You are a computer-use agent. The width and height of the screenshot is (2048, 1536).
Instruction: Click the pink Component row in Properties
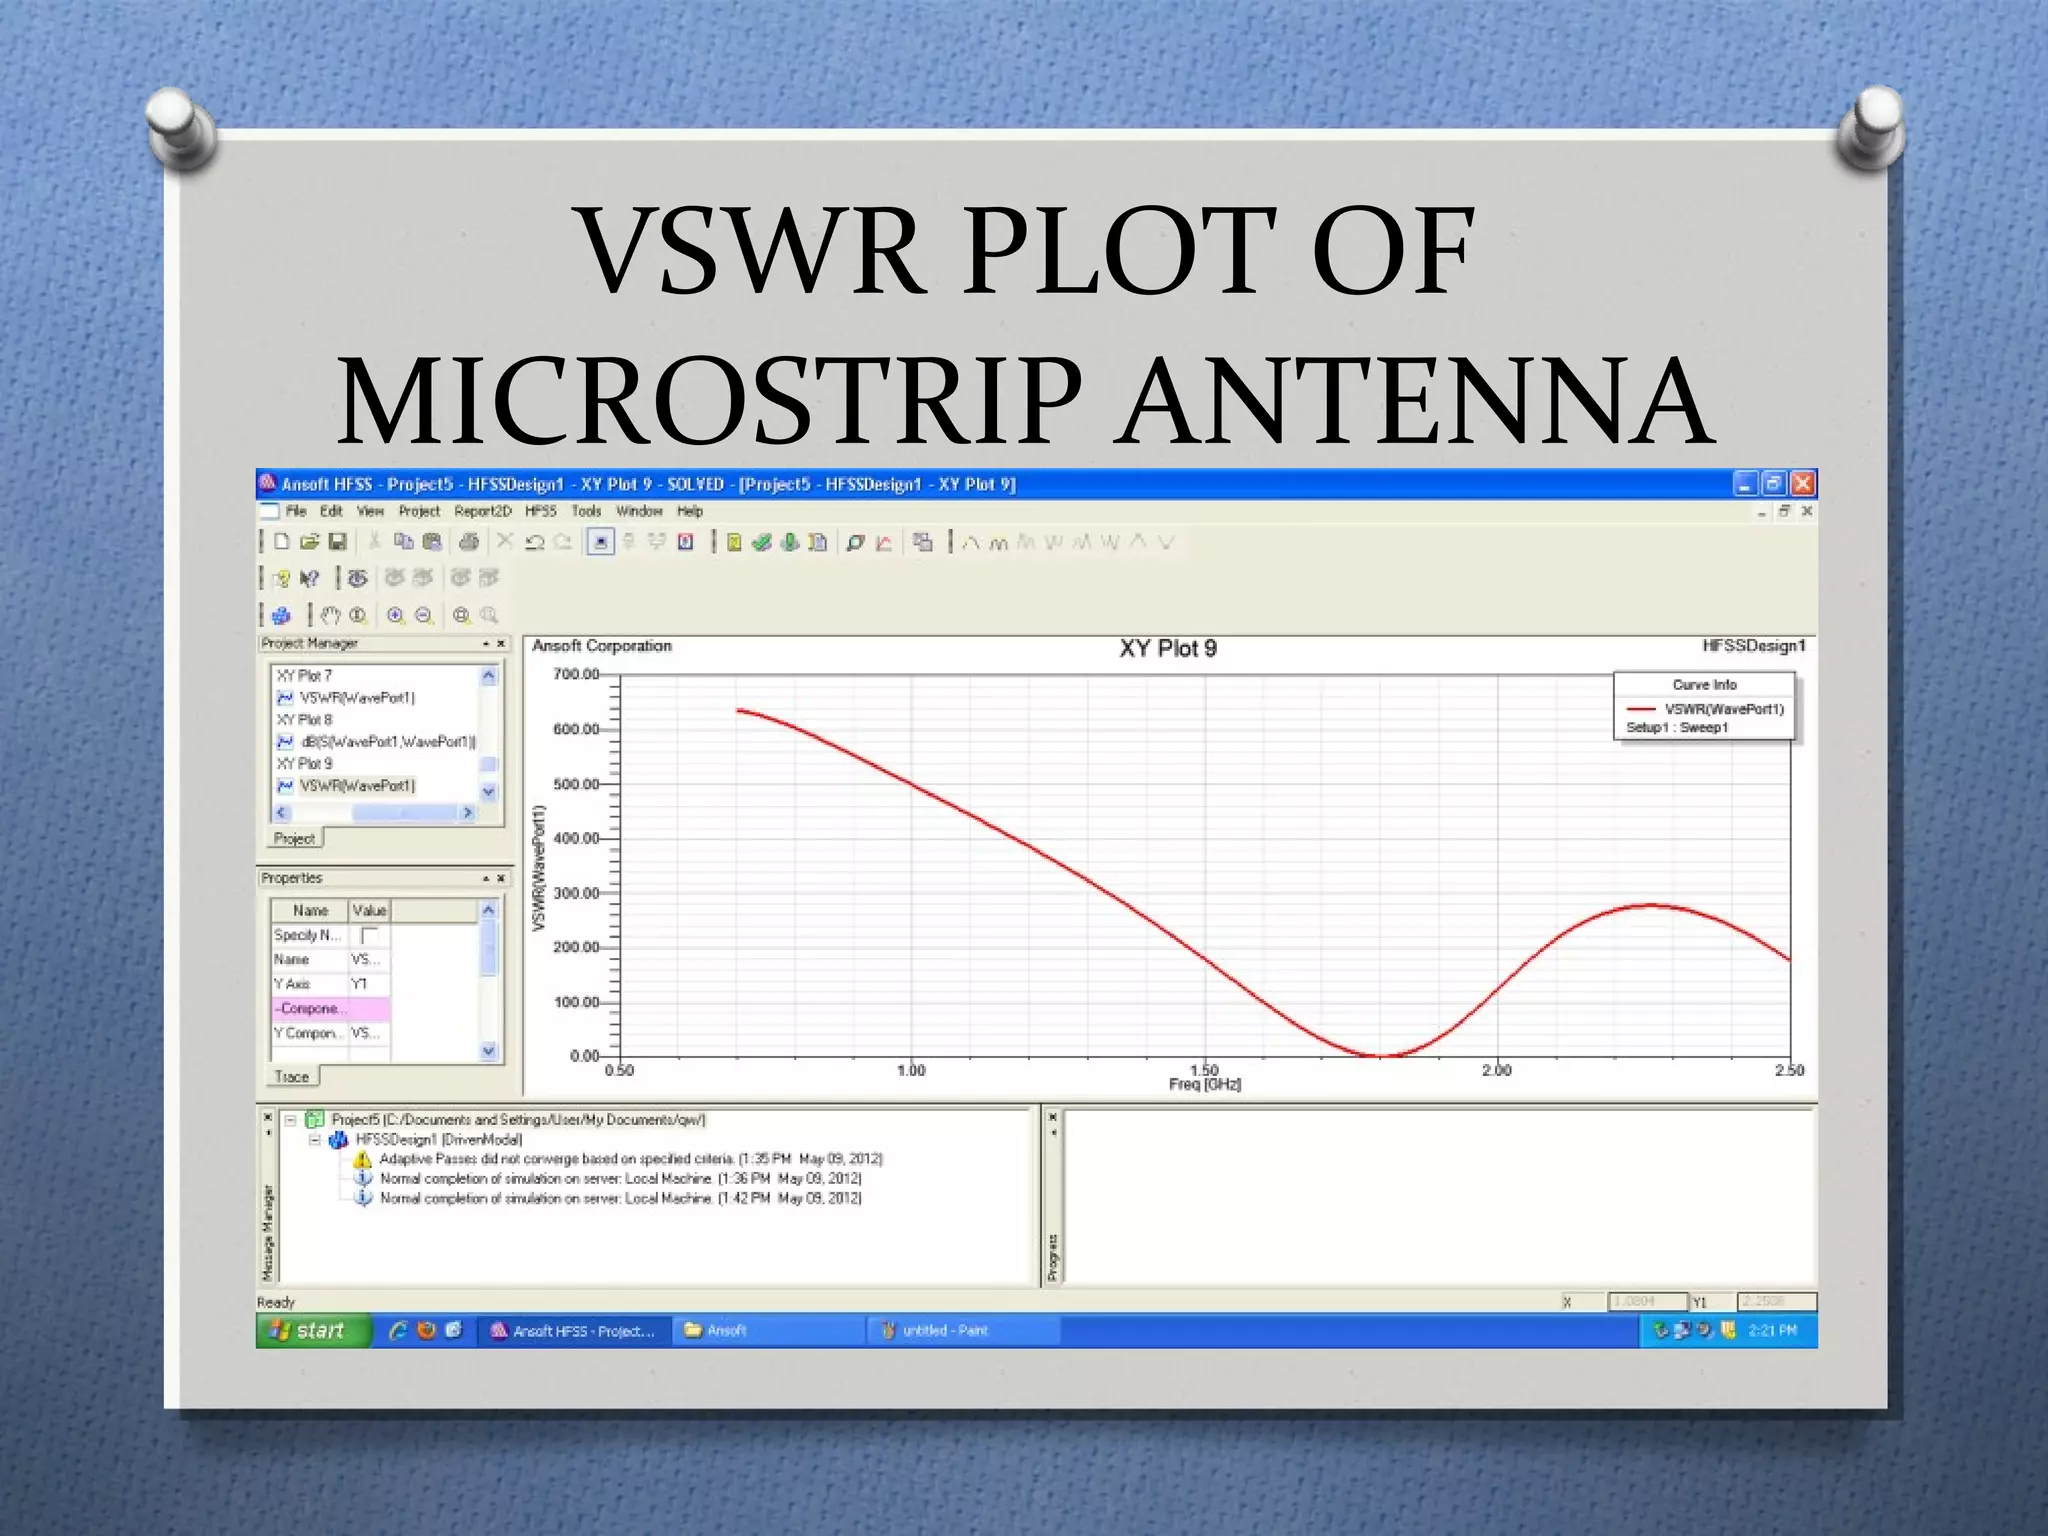click(330, 1009)
